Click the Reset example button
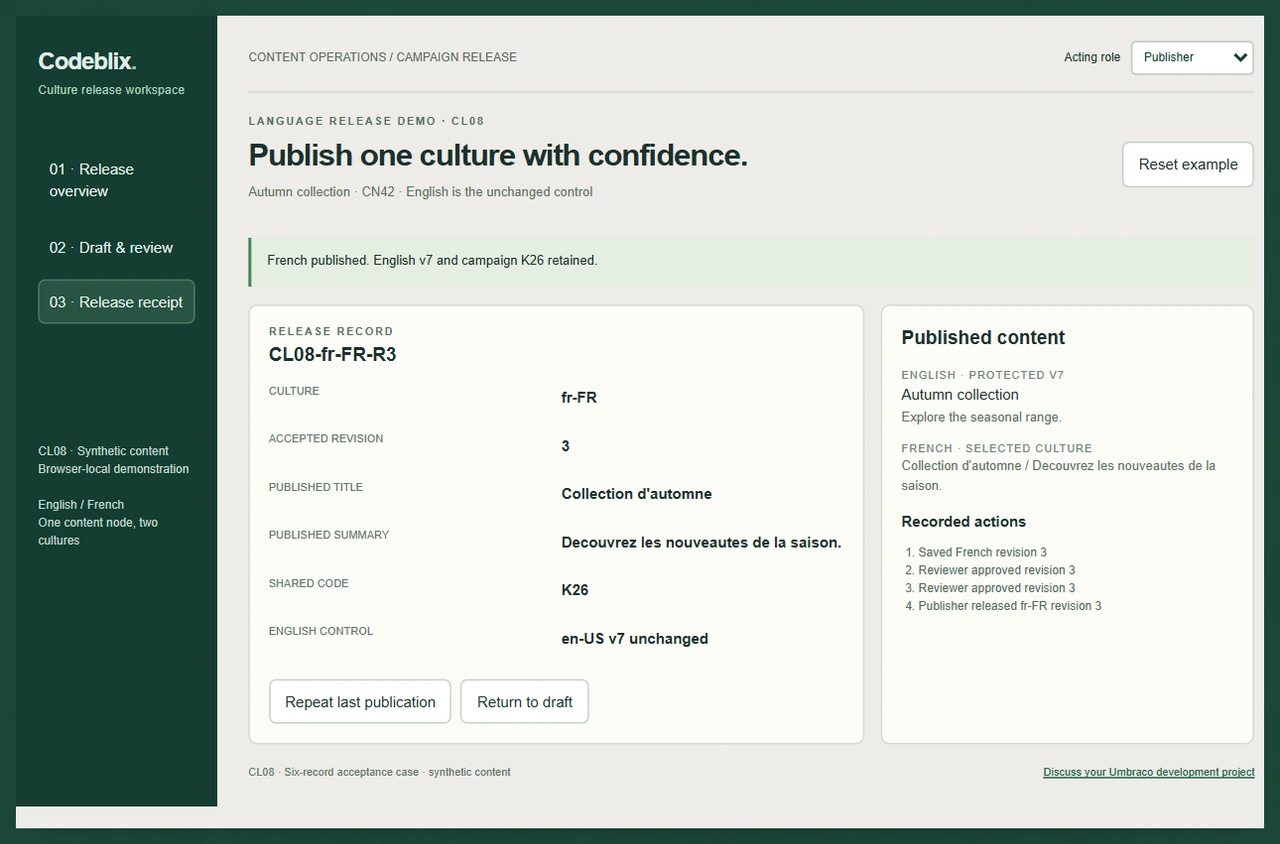This screenshot has width=1280, height=844. [1188, 164]
